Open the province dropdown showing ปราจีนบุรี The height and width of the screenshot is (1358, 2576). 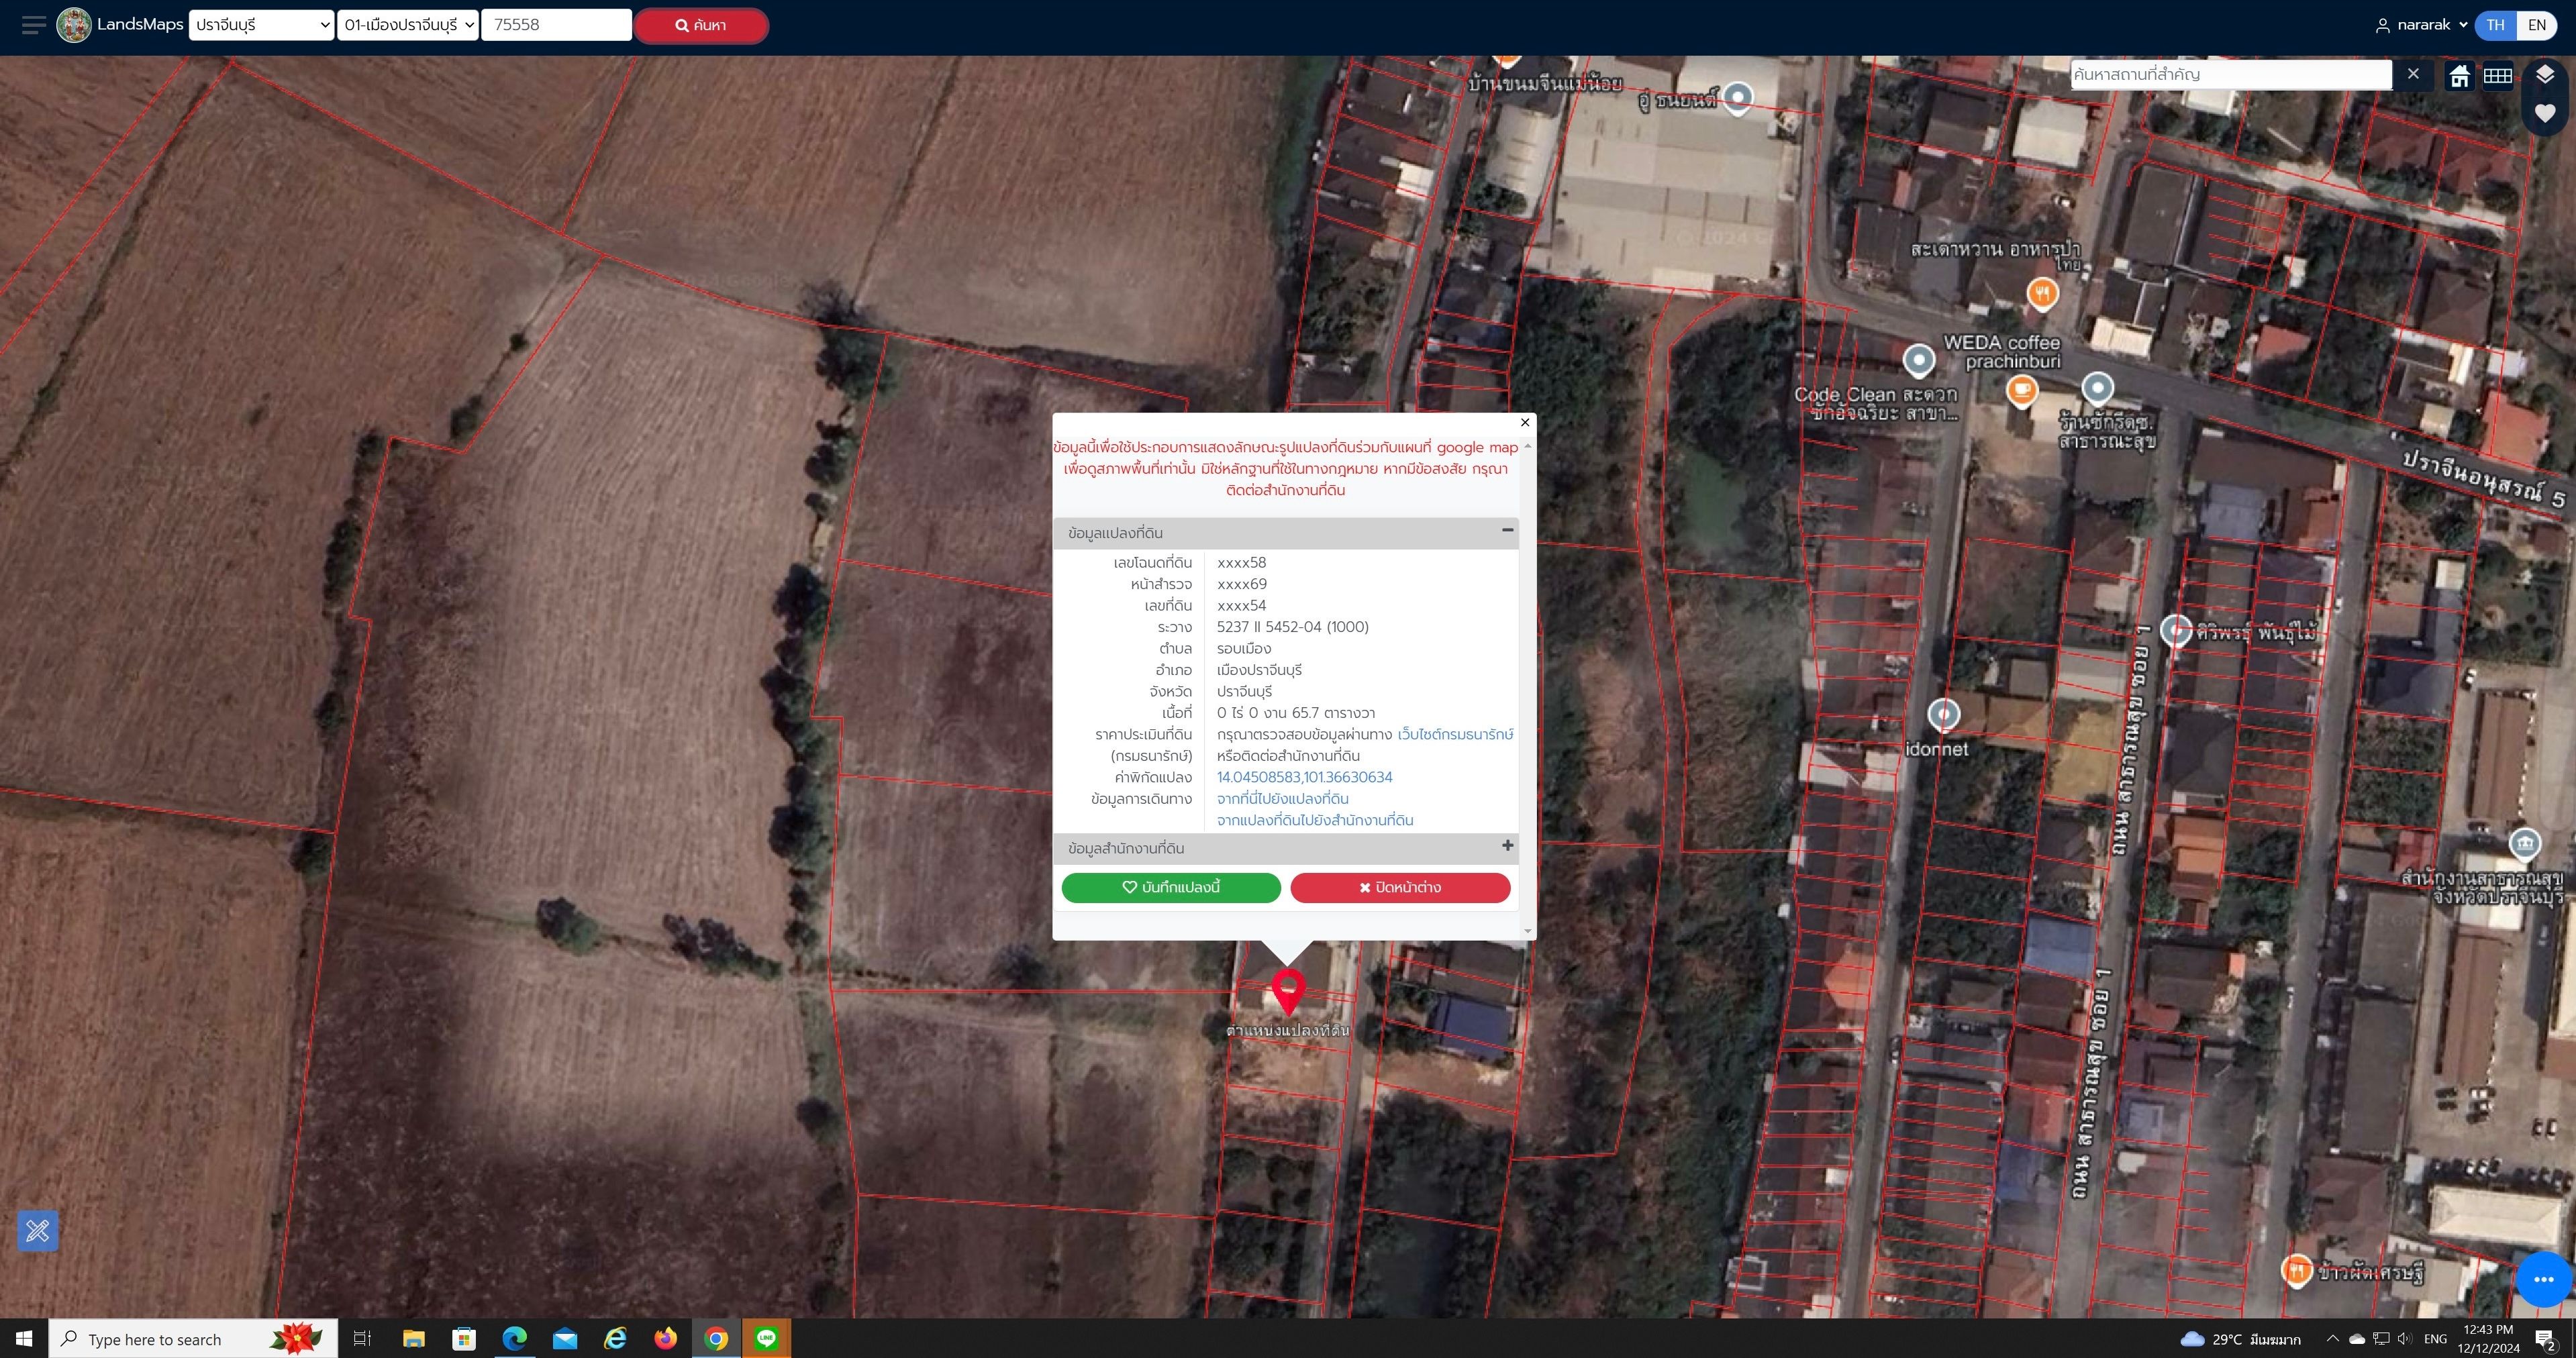click(261, 25)
